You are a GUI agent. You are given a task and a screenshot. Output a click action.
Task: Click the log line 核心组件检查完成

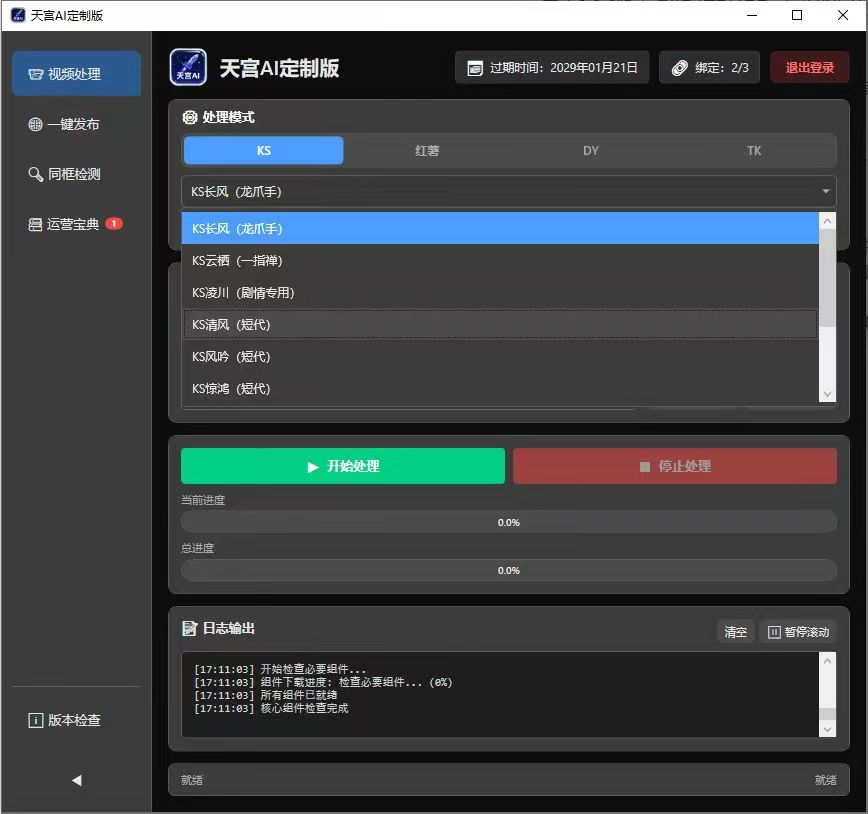271,708
